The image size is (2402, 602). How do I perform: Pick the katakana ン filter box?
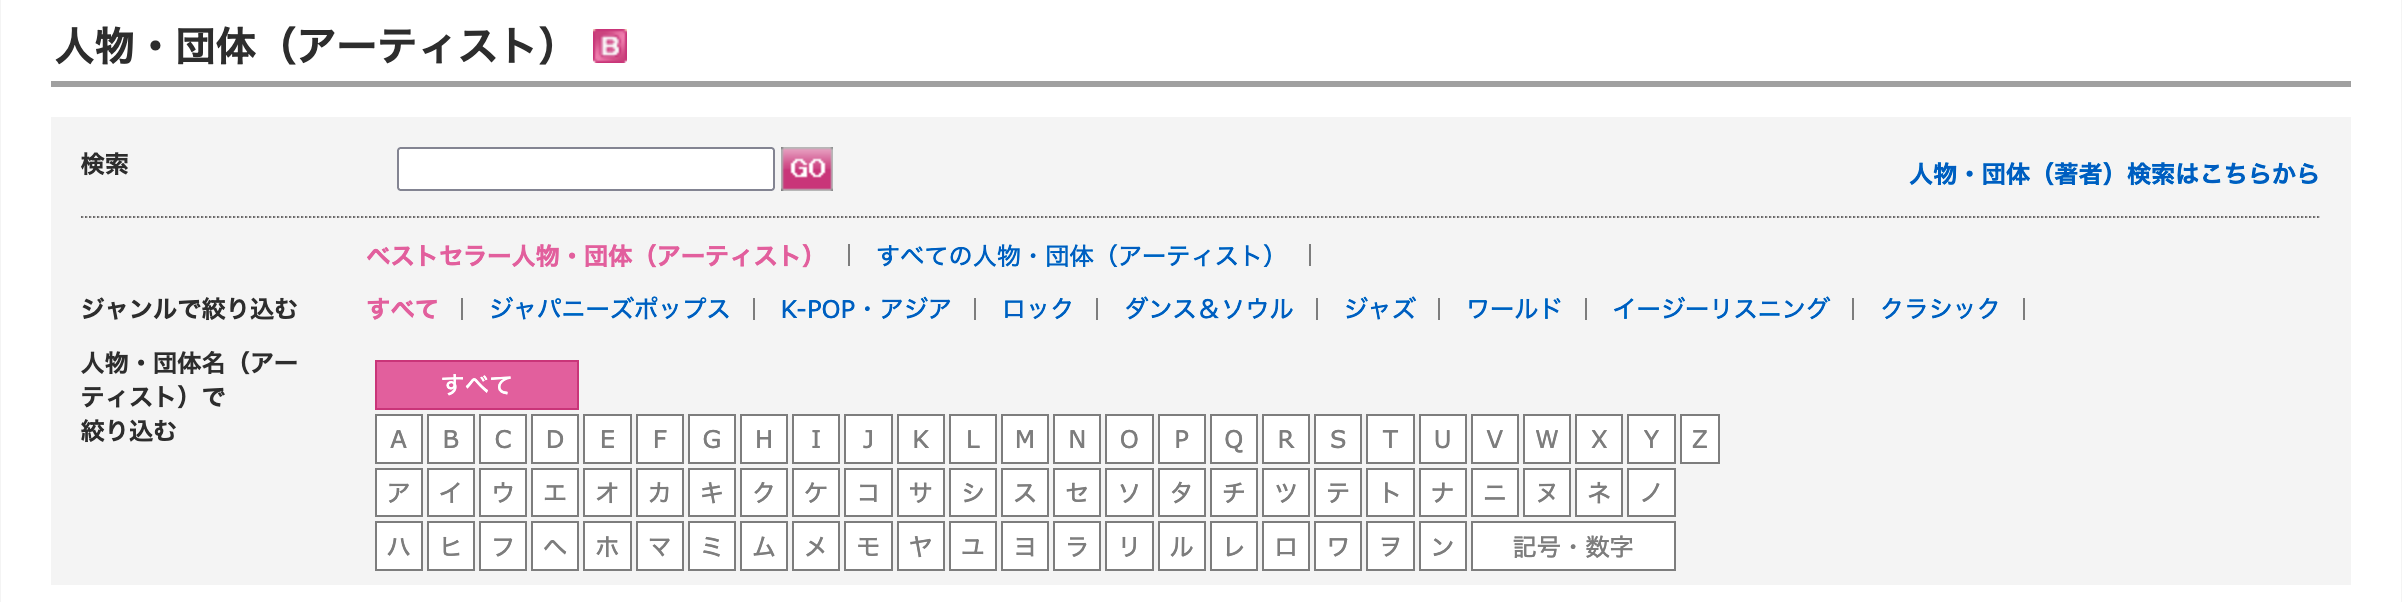(1441, 547)
